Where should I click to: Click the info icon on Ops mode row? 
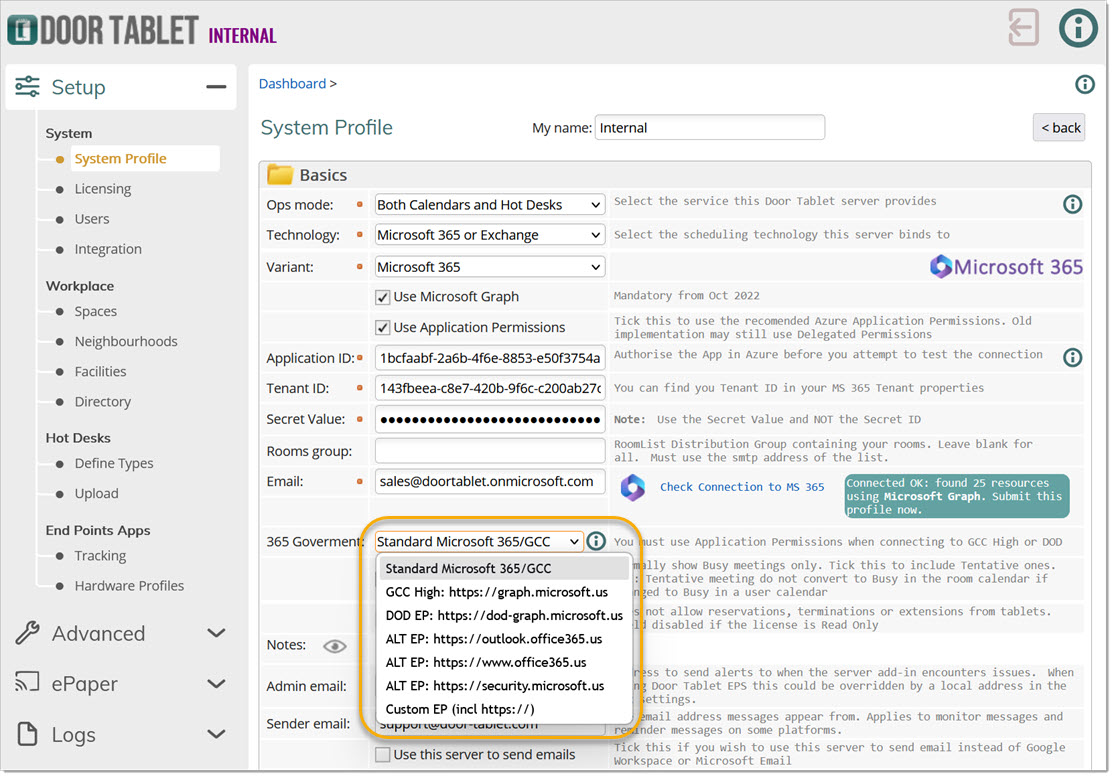pyautogui.click(x=1072, y=204)
